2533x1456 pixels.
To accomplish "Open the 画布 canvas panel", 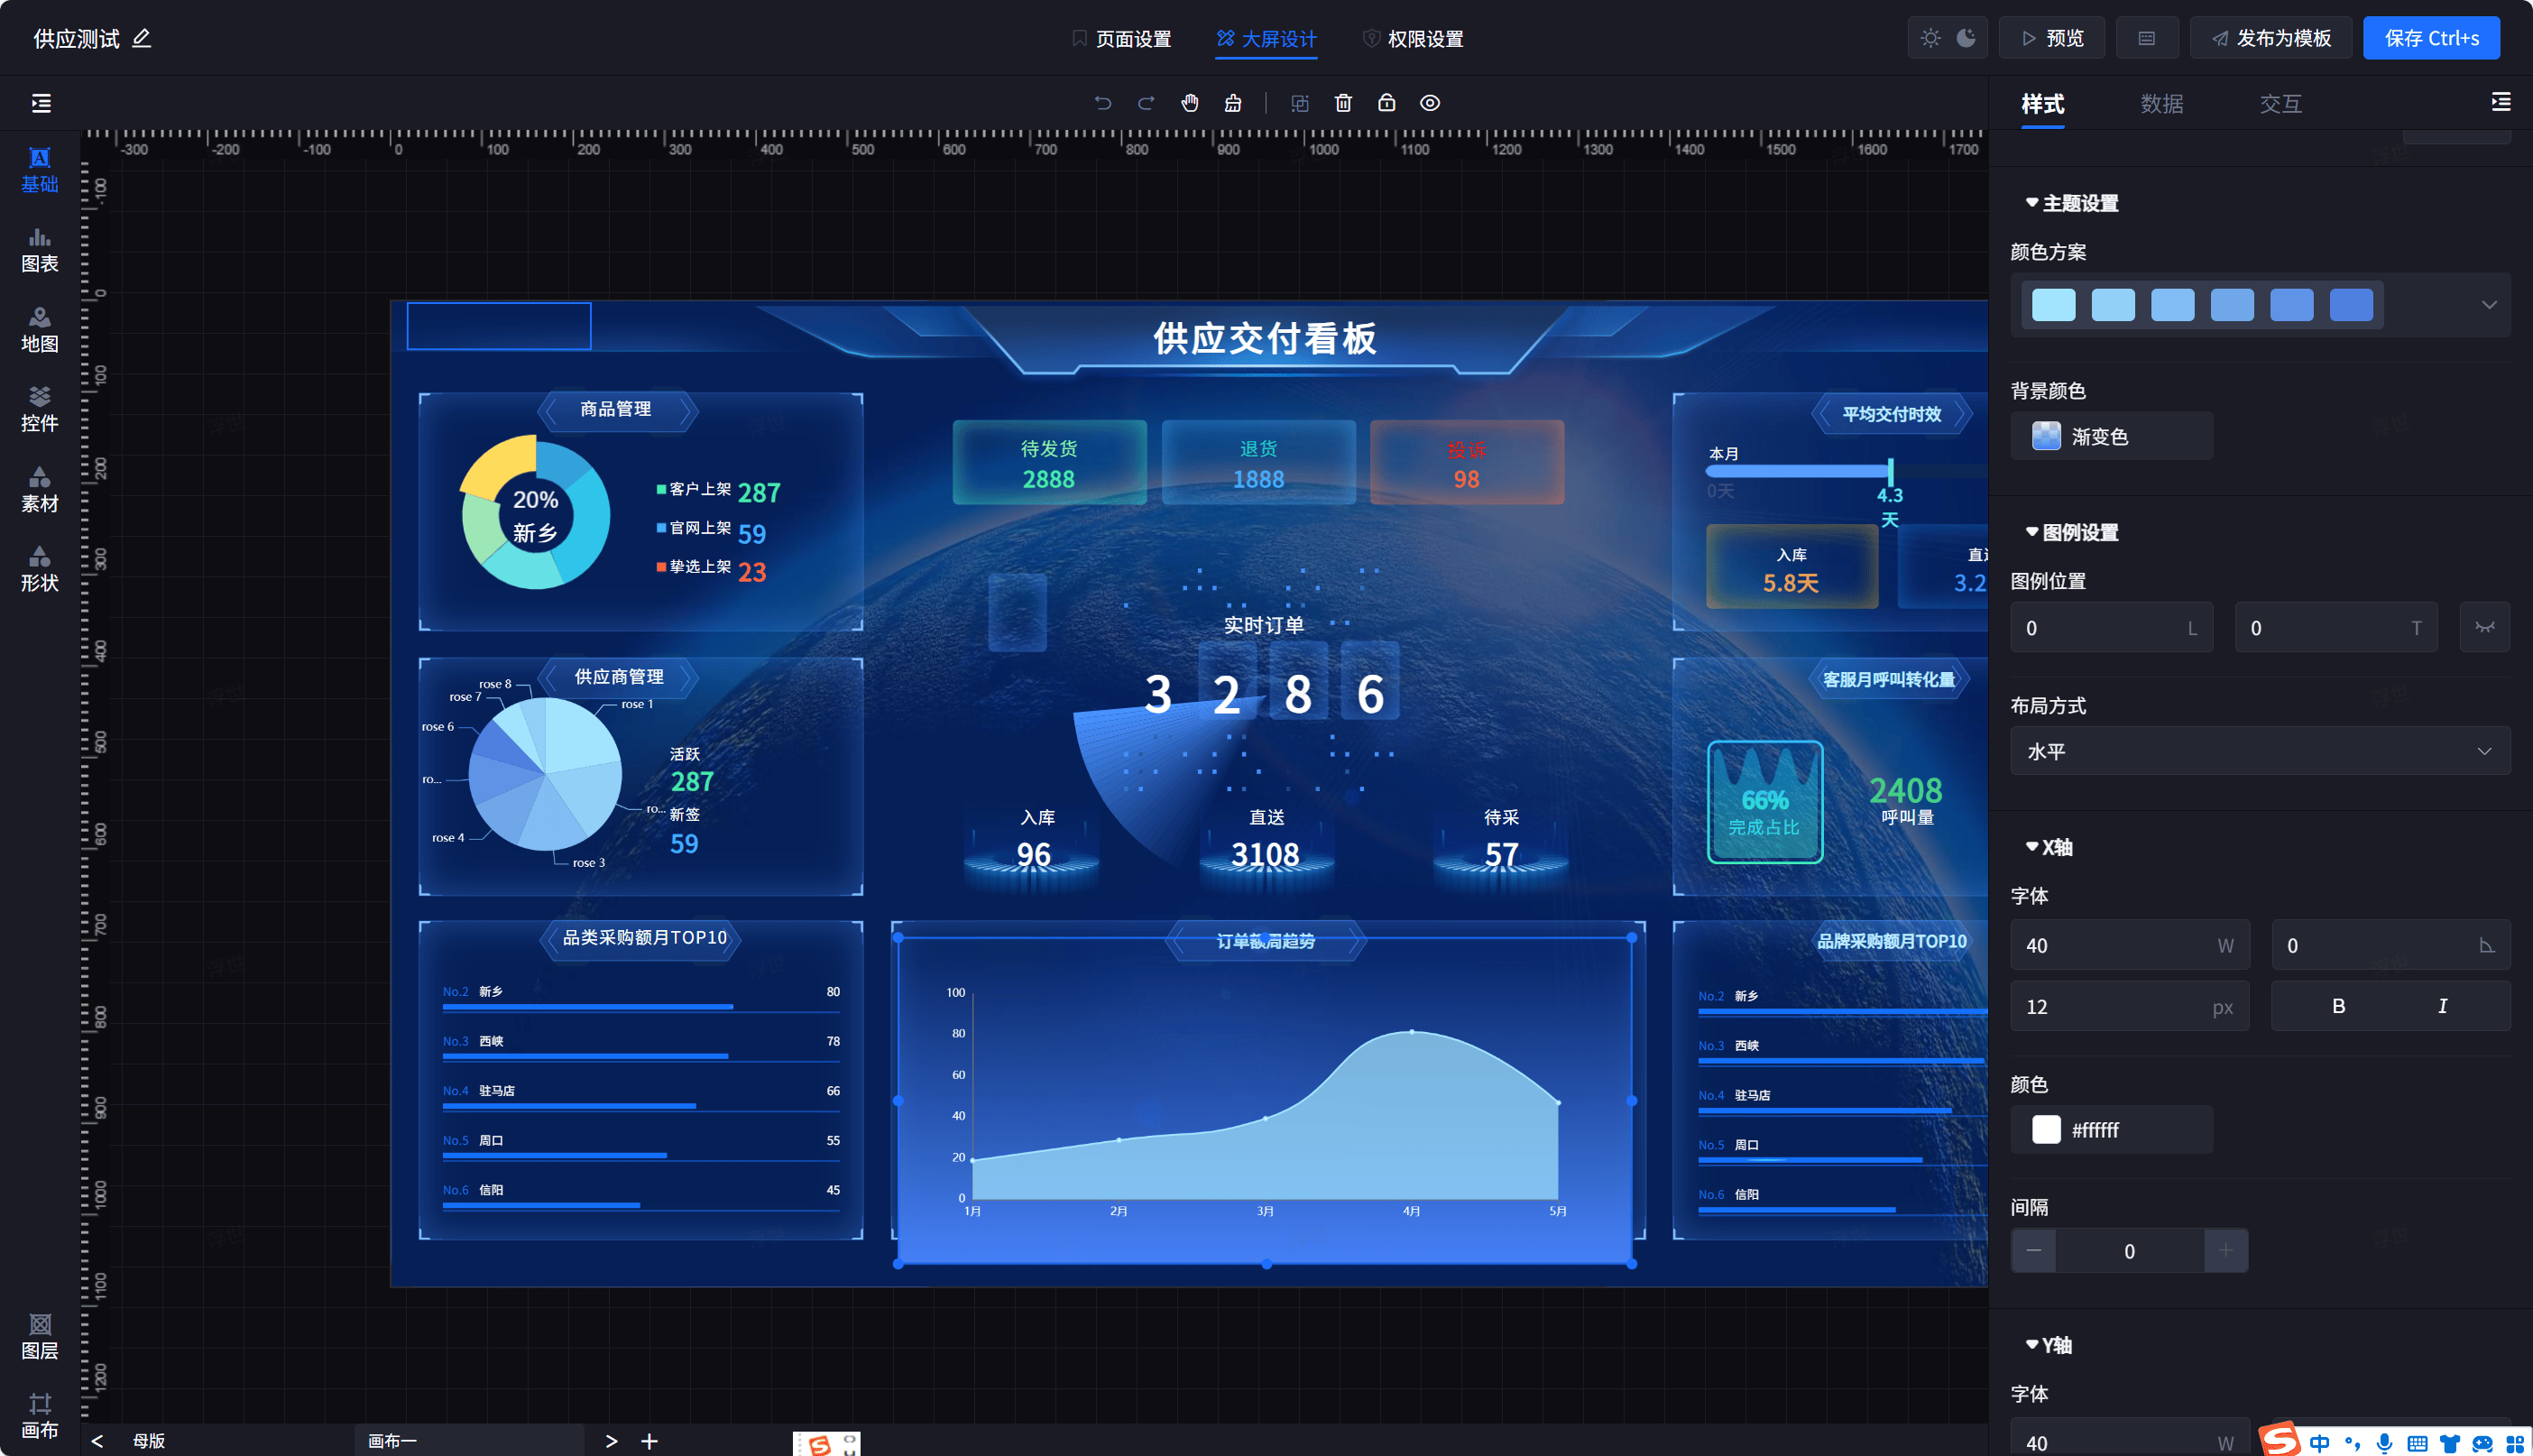I will pyautogui.click(x=40, y=1416).
